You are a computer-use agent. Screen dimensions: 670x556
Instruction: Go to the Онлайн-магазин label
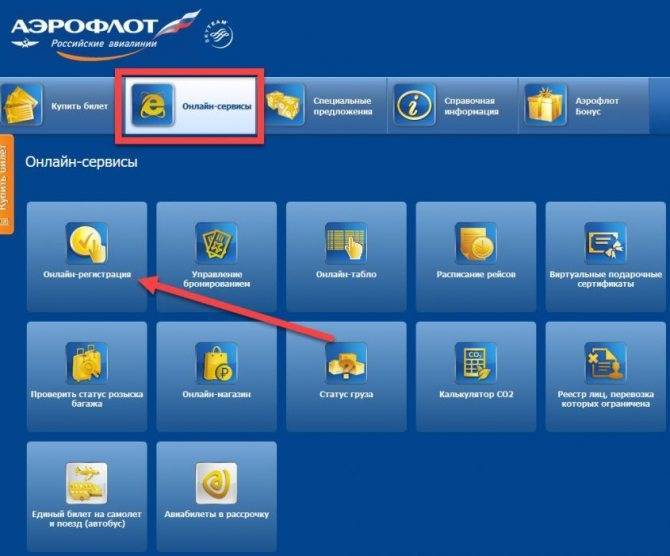click(x=217, y=394)
